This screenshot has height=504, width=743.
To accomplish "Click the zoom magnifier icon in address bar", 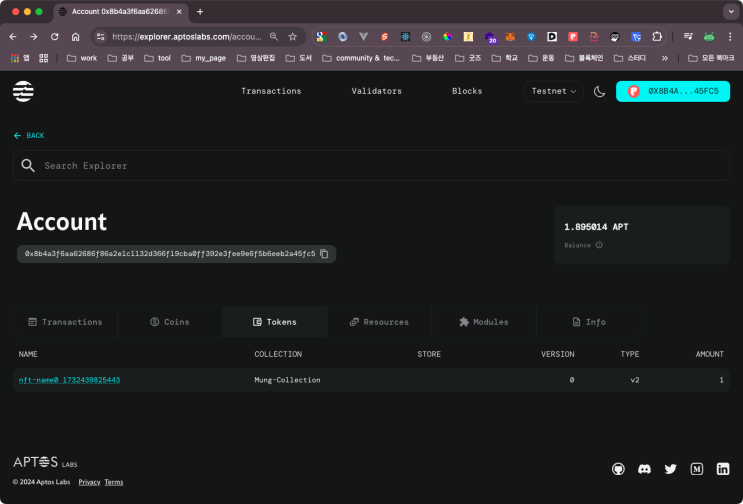I will click(274, 36).
